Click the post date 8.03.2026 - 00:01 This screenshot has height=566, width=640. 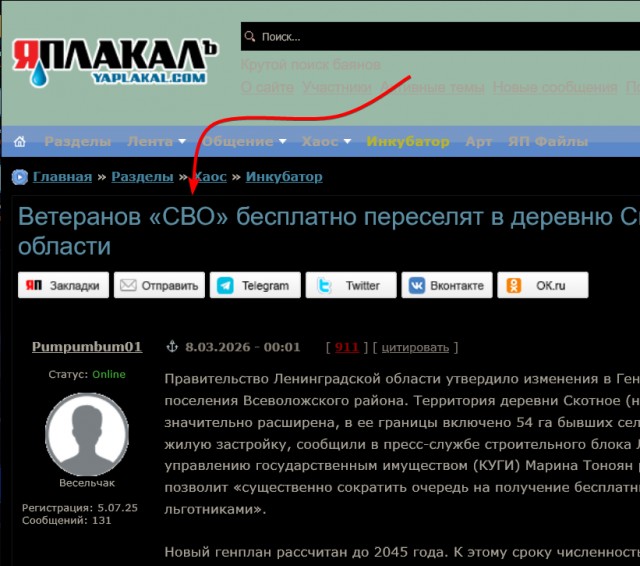[243, 347]
